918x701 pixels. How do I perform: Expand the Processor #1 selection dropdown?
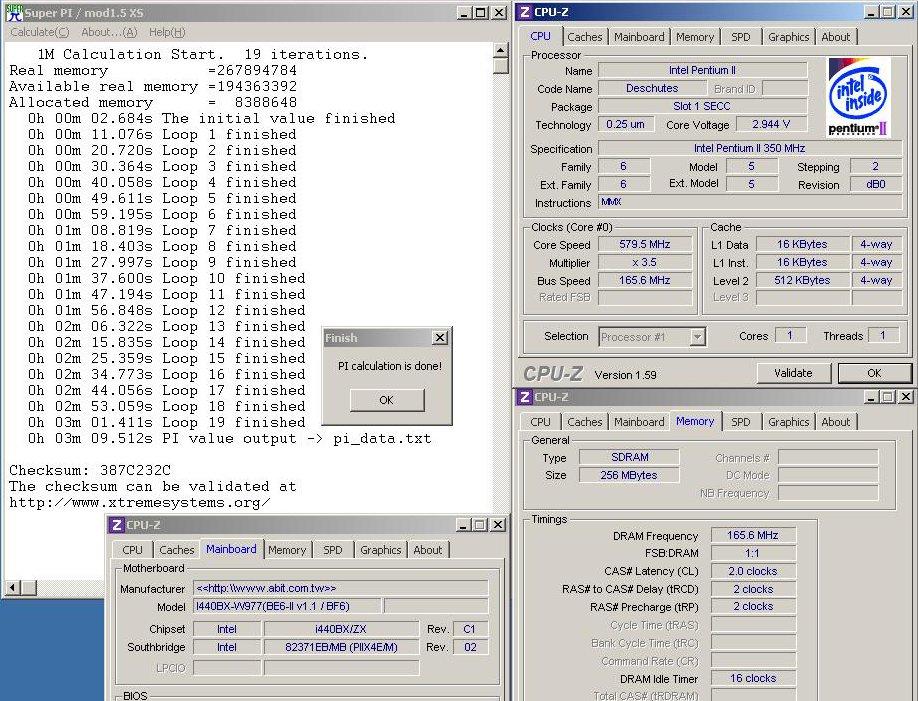[697, 337]
